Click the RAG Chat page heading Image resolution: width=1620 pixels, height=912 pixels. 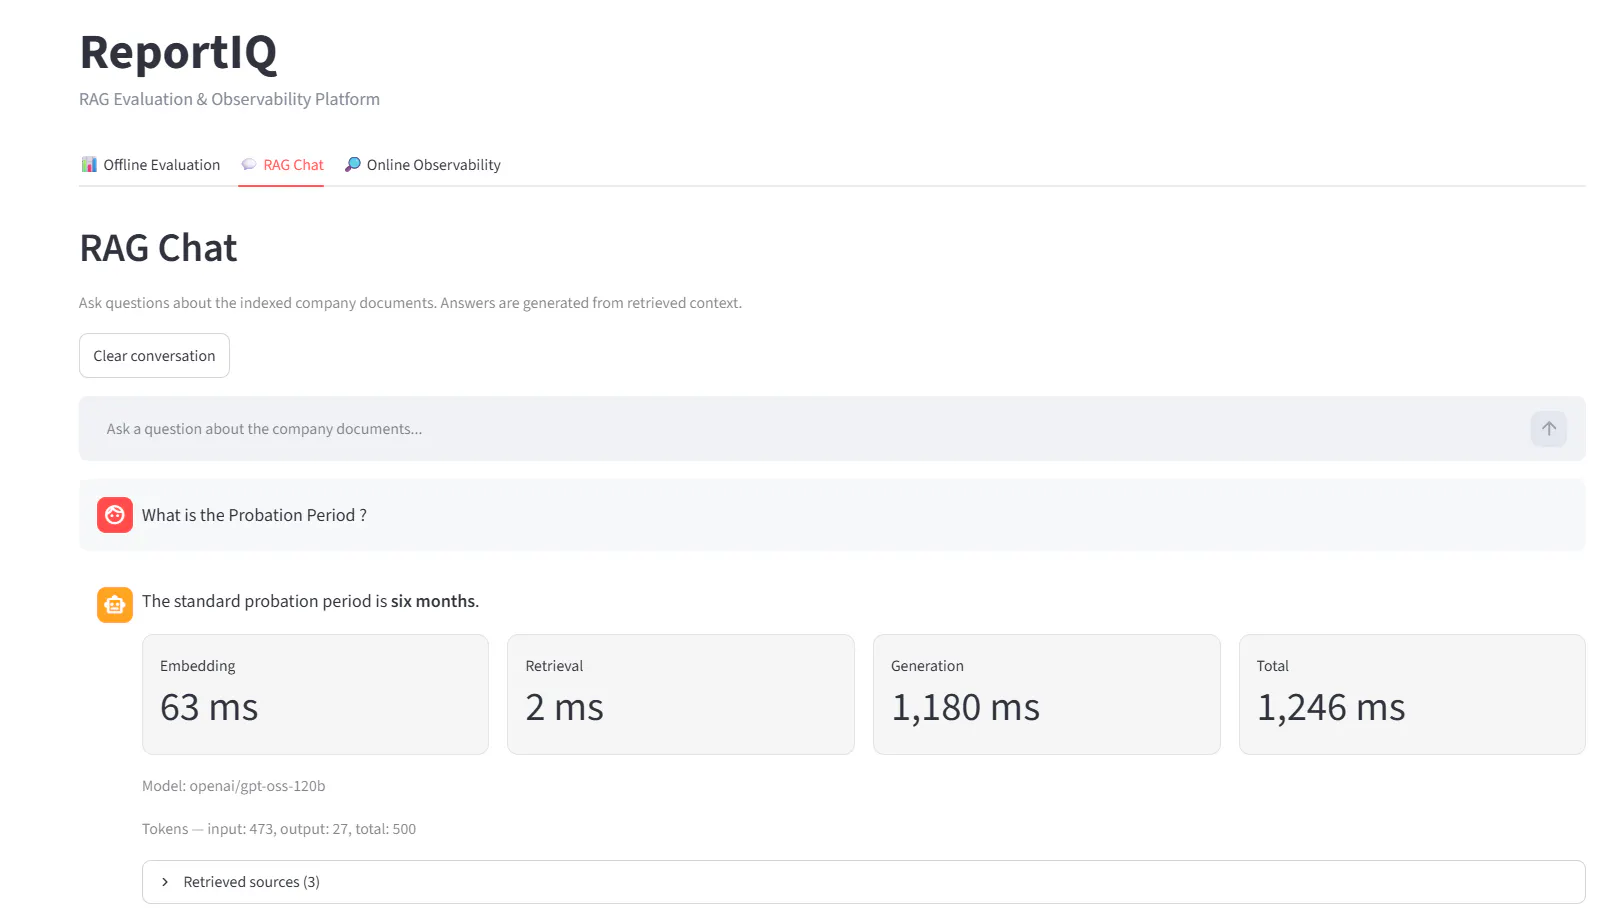pyautogui.click(x=158, y=248)
